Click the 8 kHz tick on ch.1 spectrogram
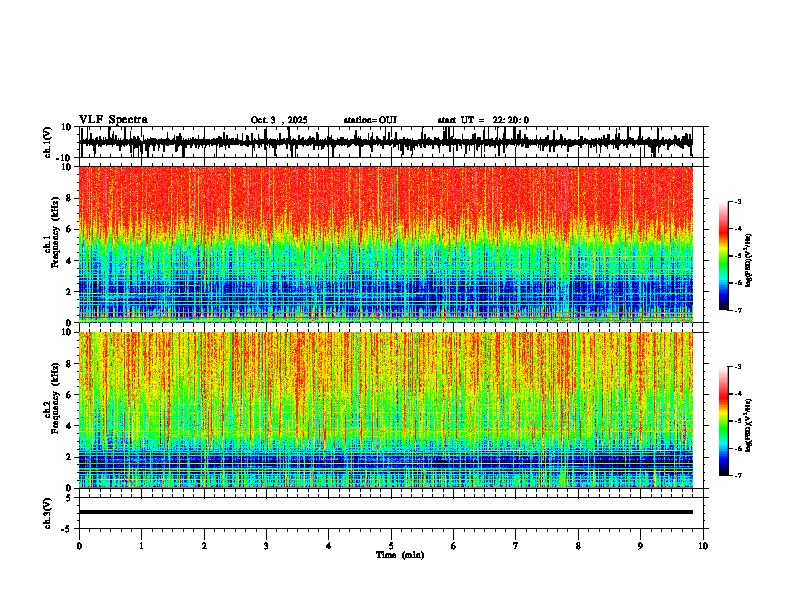 click(x=70, y=198)
